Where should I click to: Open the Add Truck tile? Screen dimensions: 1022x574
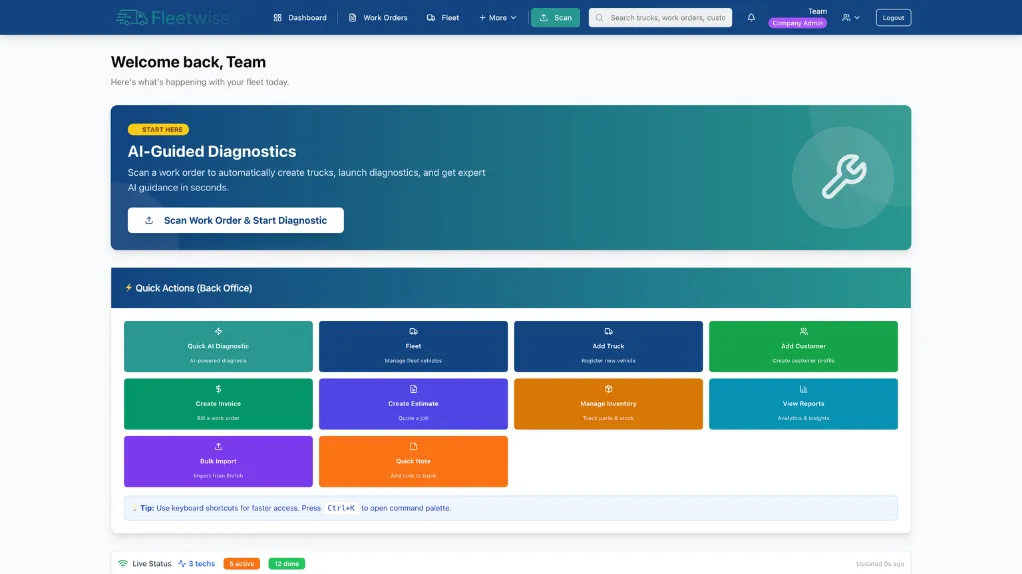608,346
